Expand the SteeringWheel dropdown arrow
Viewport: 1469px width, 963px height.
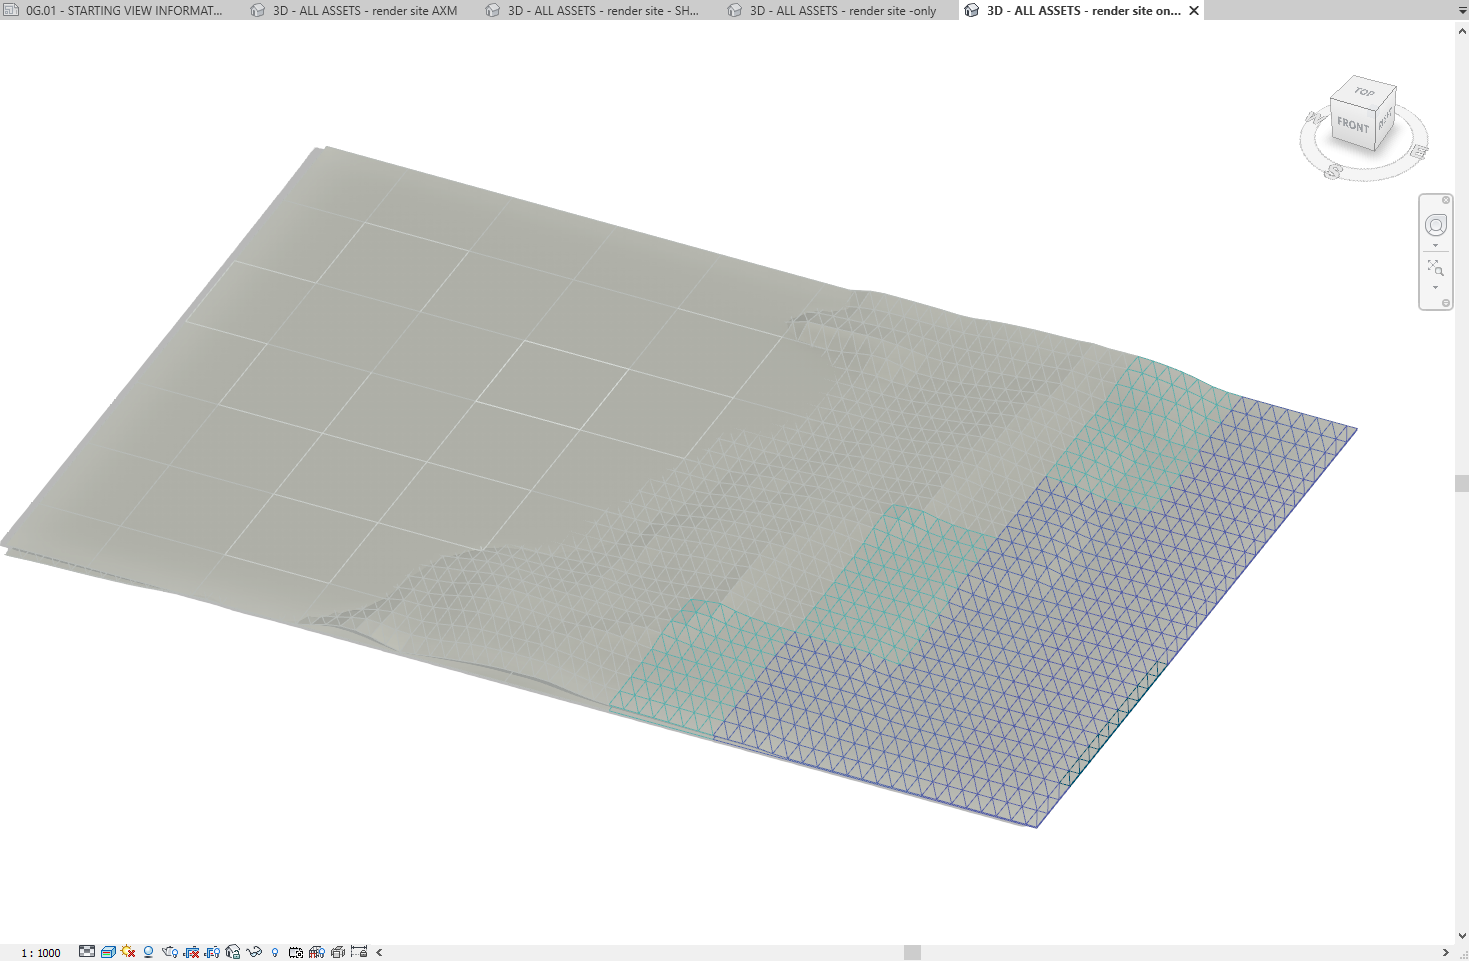tap(1435, 243)
